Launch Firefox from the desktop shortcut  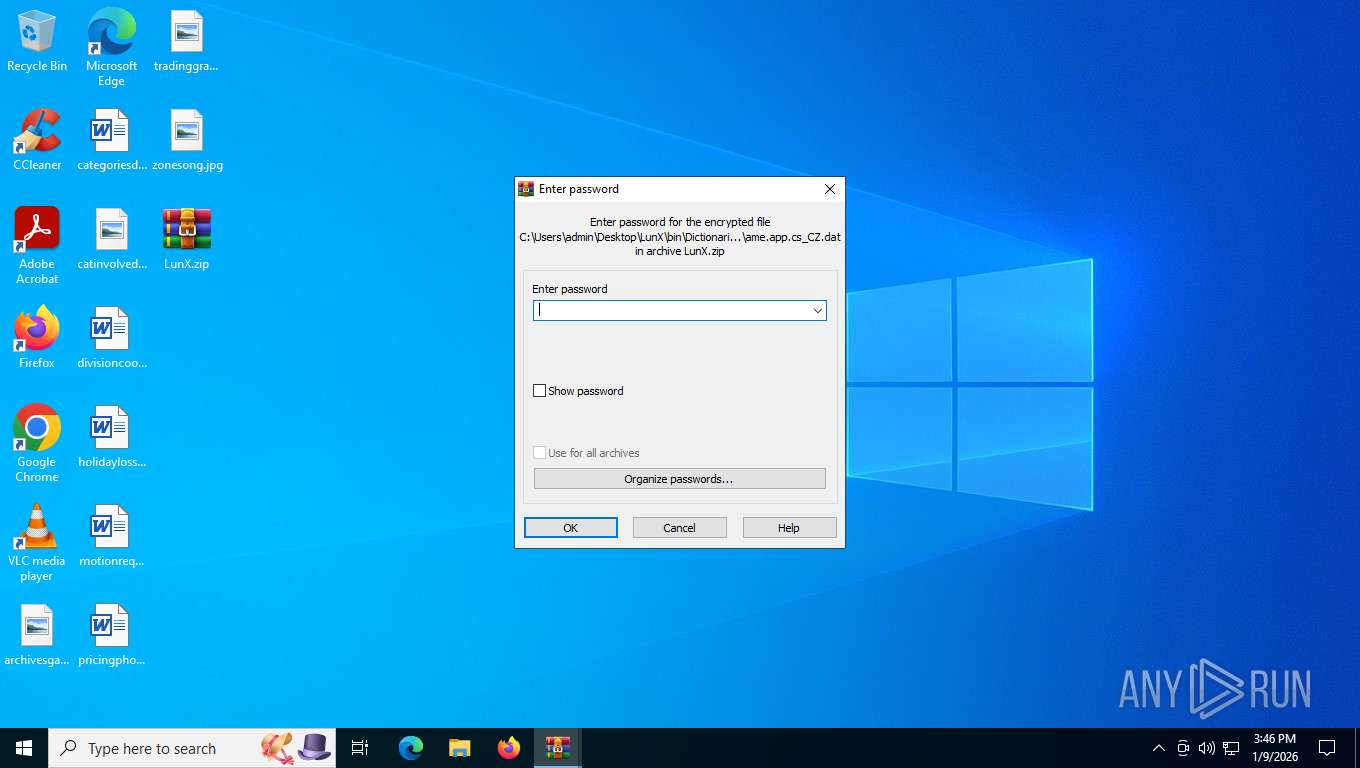coord(37,338)
